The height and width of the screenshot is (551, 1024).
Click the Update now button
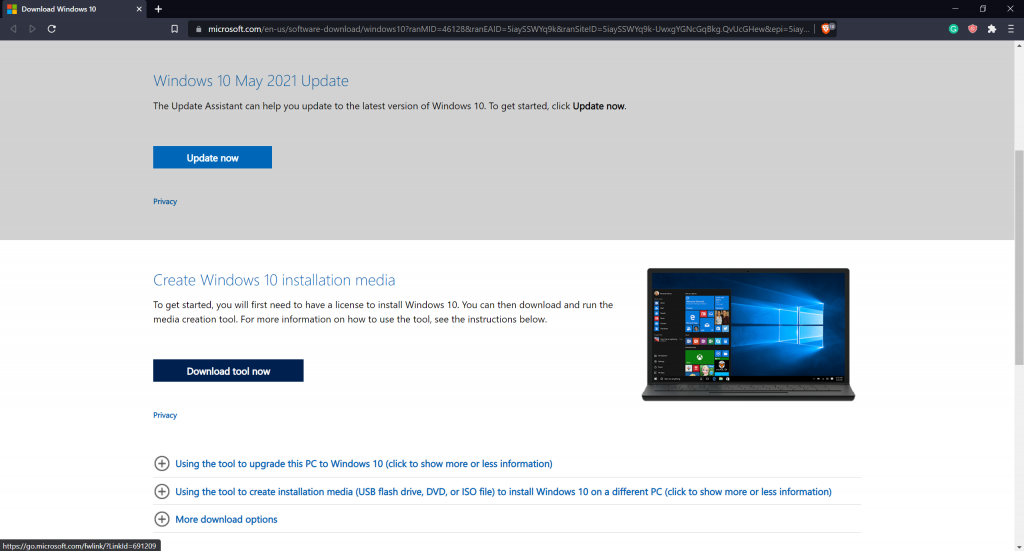(x=212, y=157)
